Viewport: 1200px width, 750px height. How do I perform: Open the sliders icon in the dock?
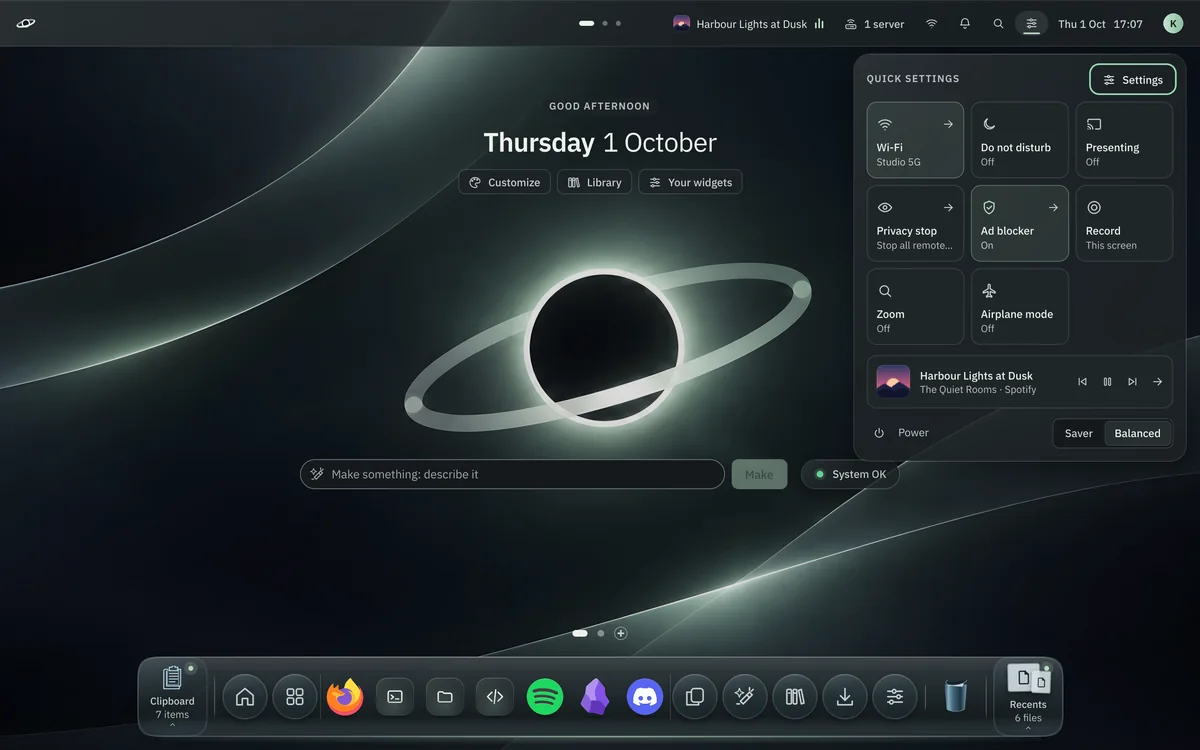(895, 697)
